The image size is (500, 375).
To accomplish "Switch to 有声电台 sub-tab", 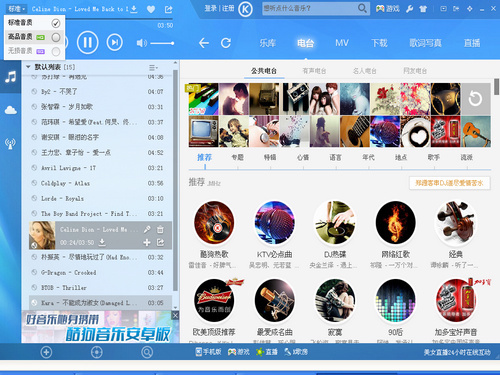I will point(314,71).
